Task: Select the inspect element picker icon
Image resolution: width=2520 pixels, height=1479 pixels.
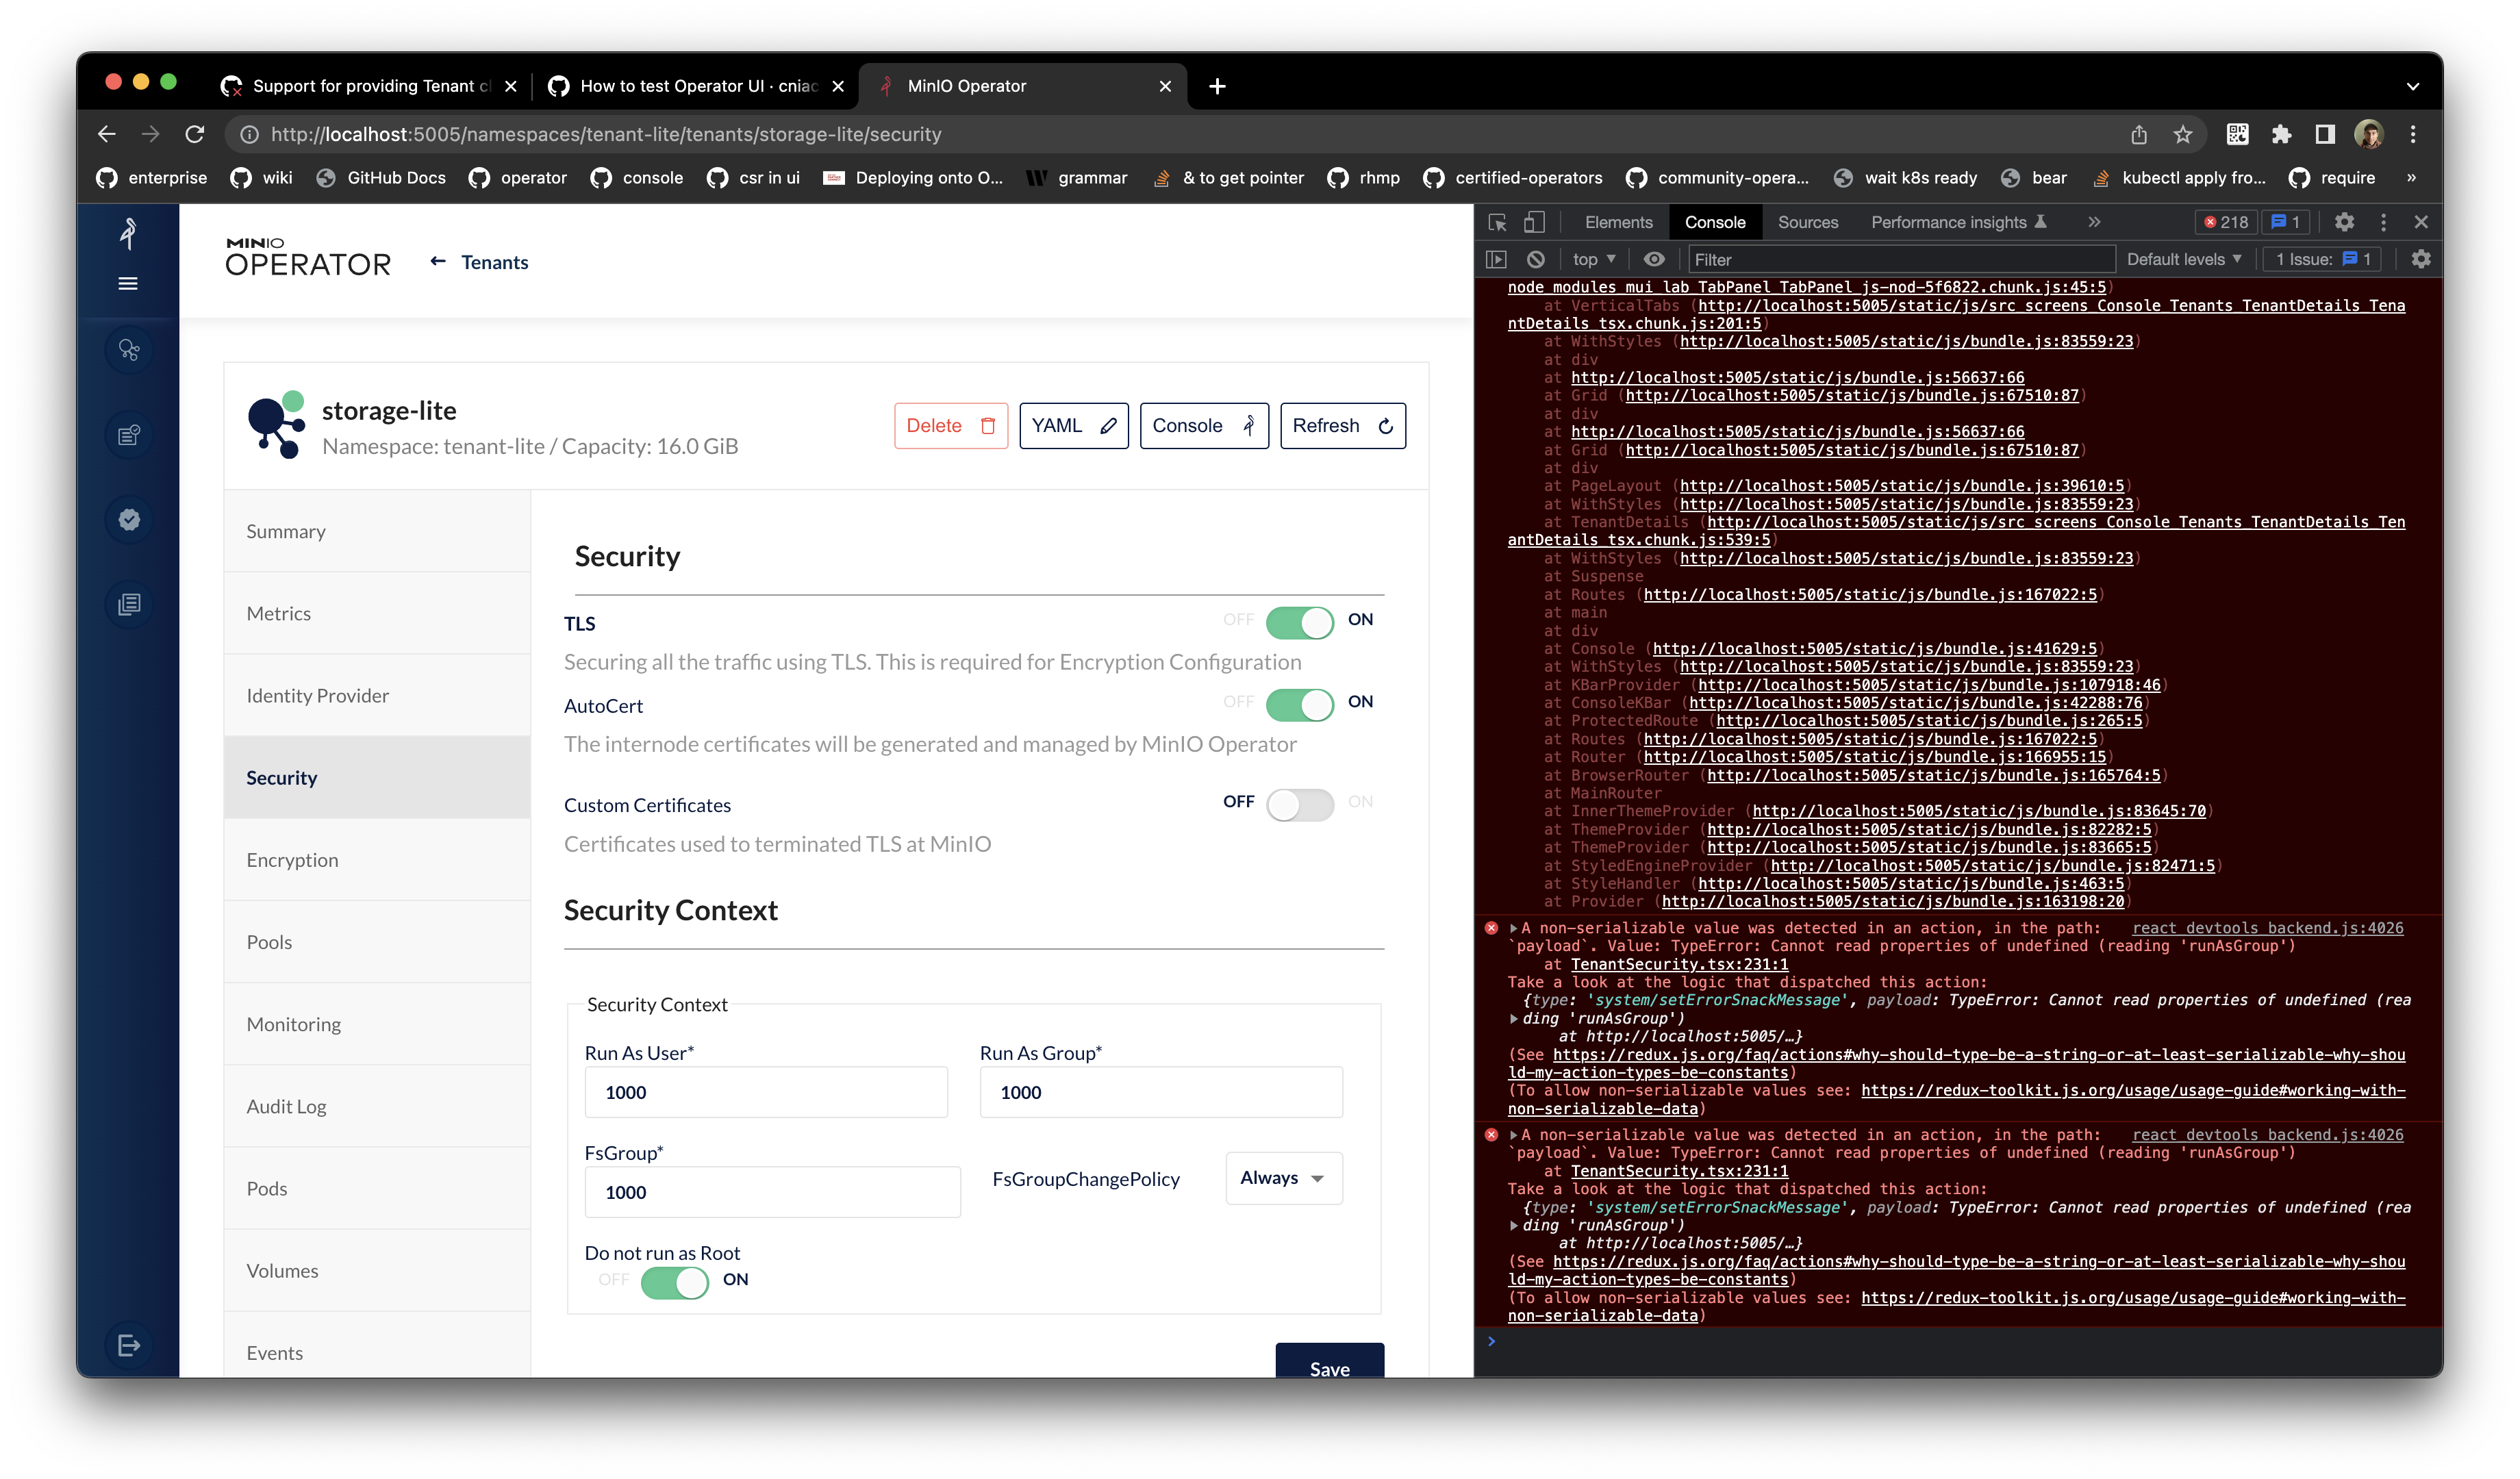Action: pos(1497,222)
